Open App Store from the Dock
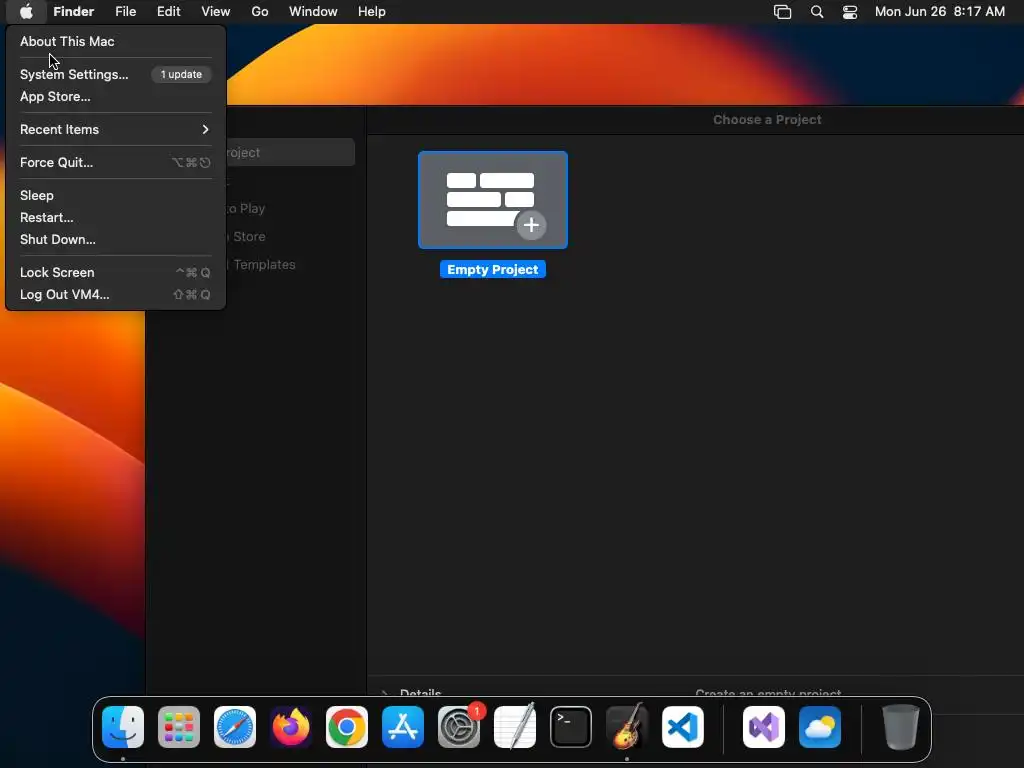1024x768 pixels. 403,727
